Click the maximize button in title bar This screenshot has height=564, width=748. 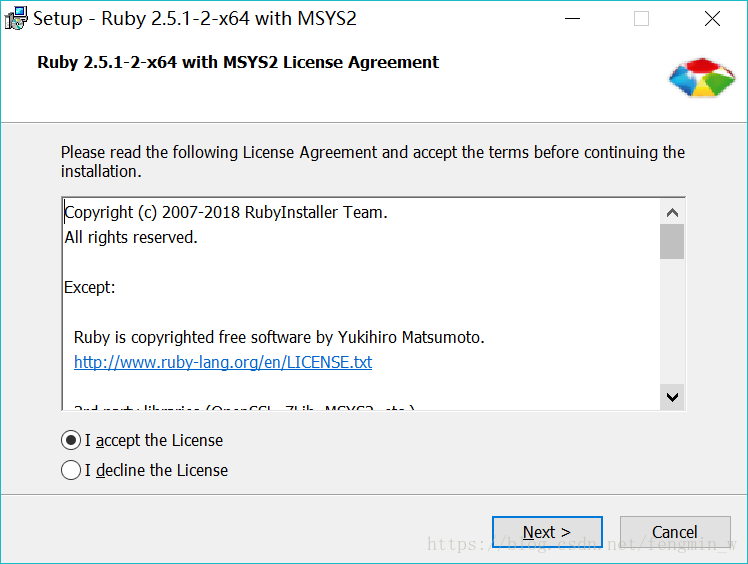pos(642,18)
